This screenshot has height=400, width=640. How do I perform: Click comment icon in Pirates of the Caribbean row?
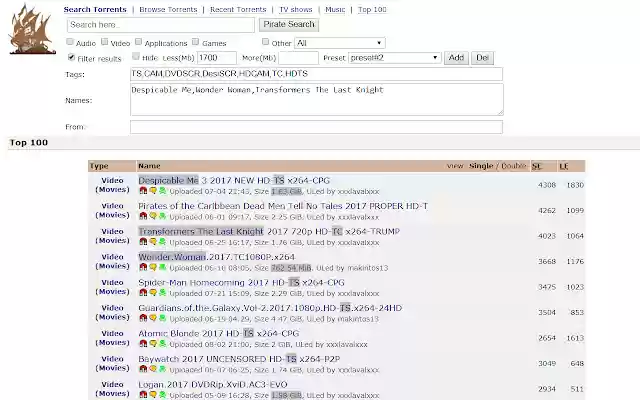click(x=153, y=216)
